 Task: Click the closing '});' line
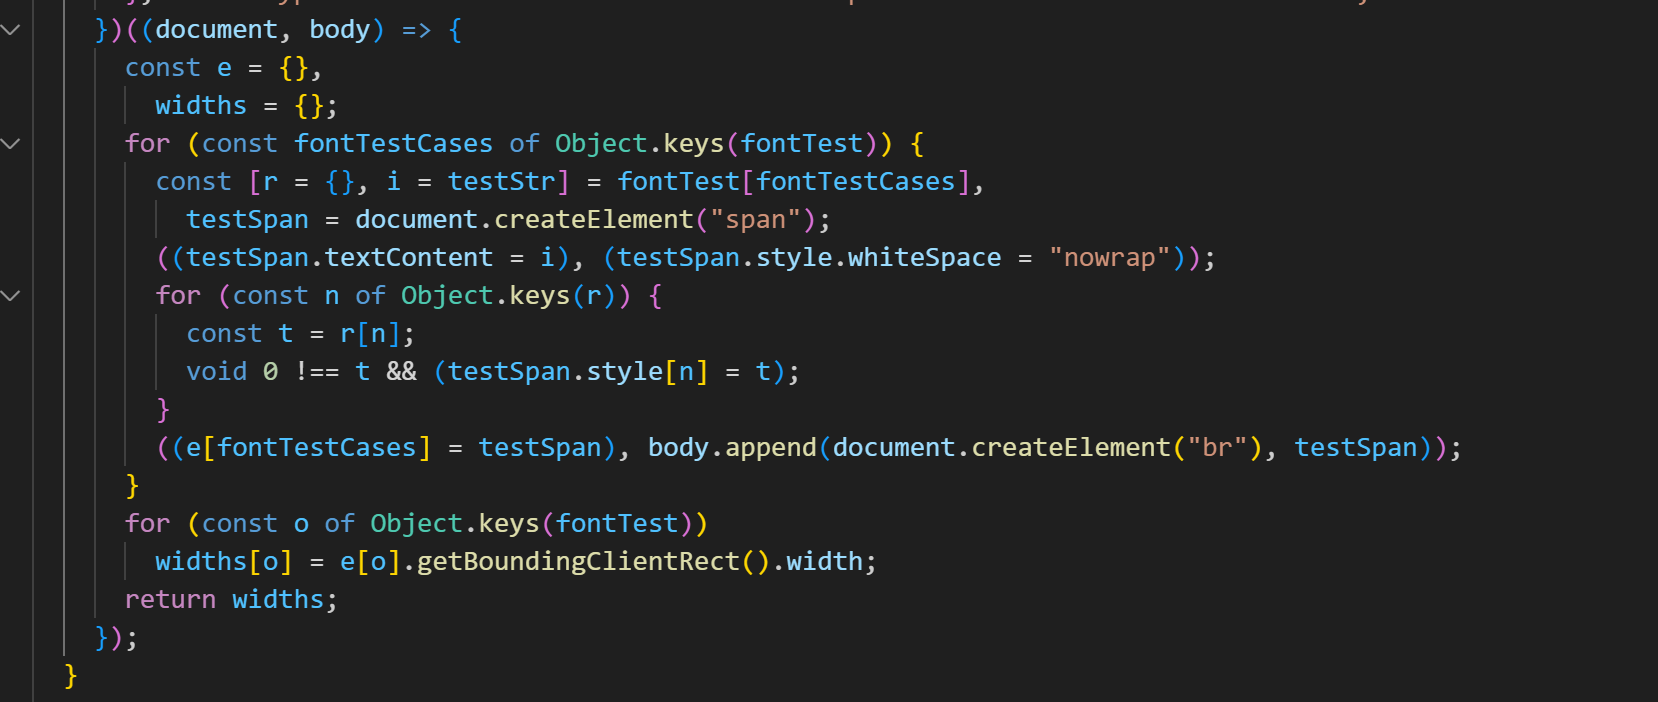116,638
